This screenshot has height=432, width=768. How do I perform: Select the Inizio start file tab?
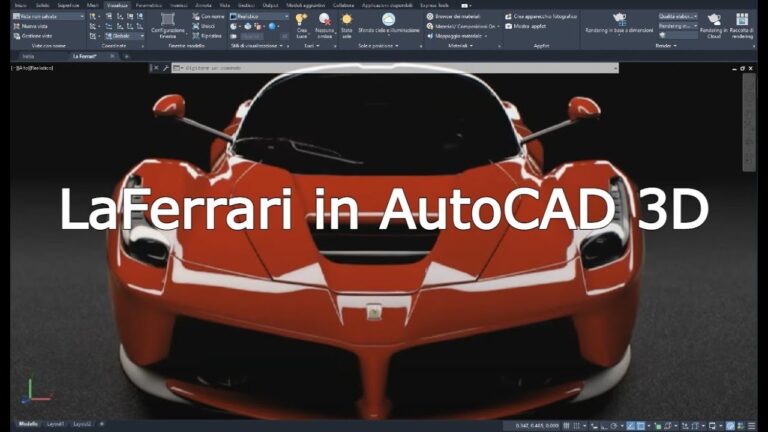(28, 56)
